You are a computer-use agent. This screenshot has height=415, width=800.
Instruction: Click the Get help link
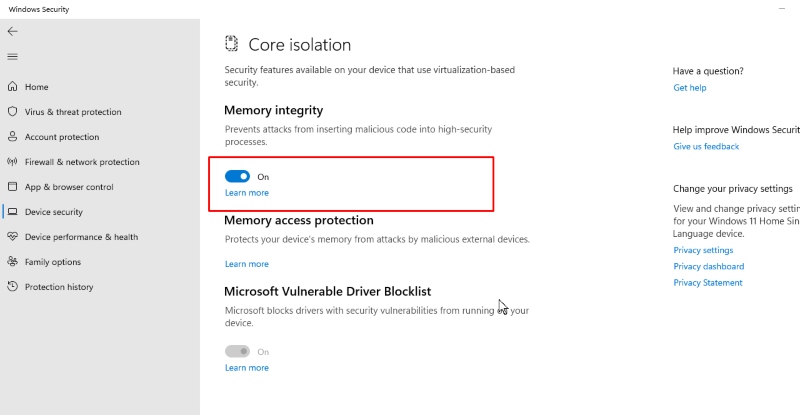coord(690,88)
